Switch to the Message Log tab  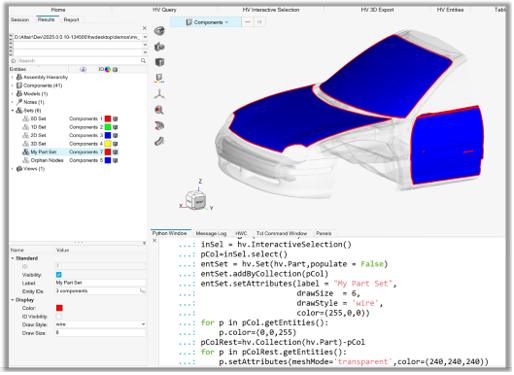(x=211, y=233)
